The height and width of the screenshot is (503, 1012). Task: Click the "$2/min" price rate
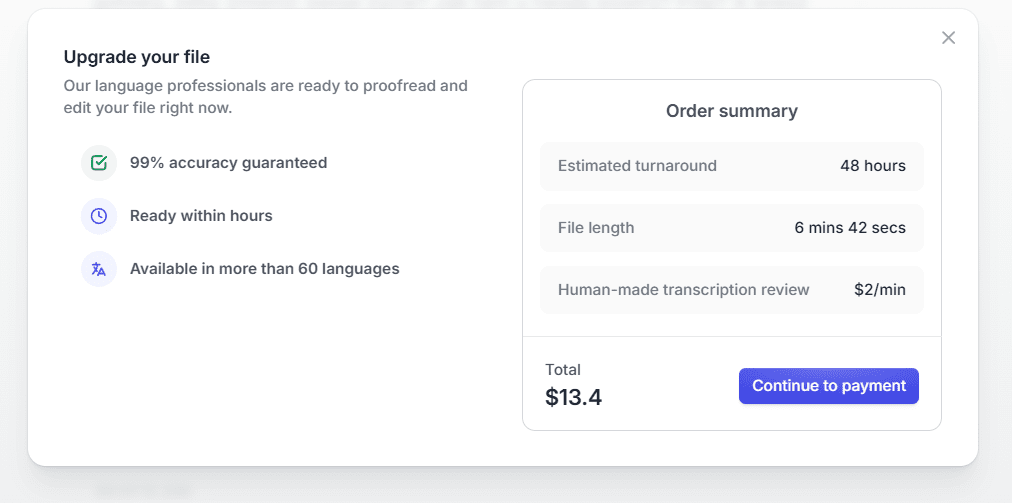coord(880,290)
